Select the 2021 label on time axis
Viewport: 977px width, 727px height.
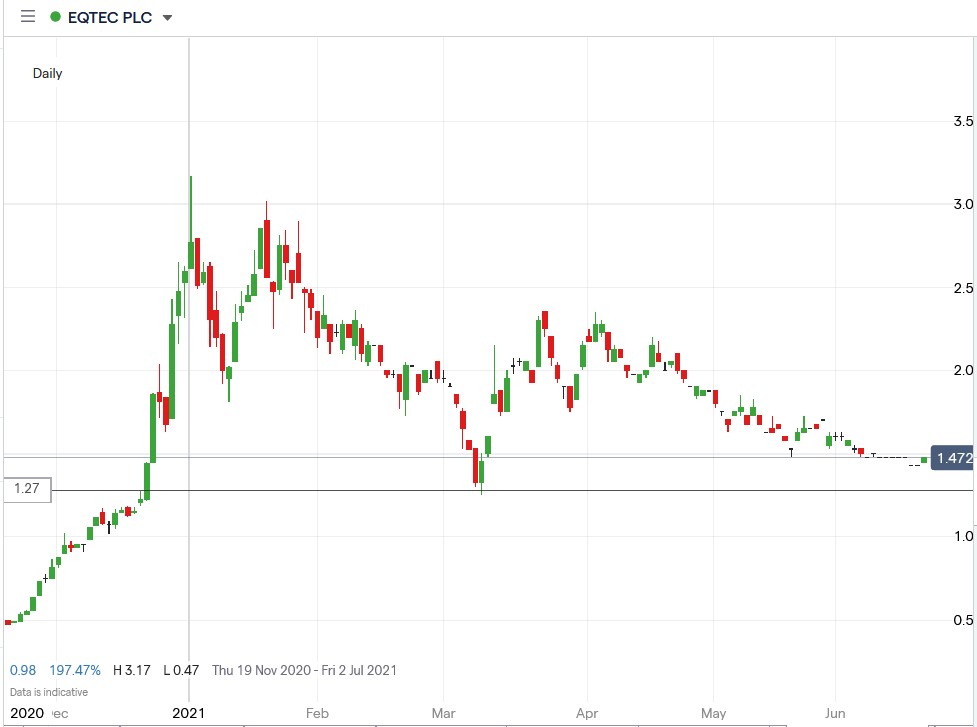pos(190,713)
